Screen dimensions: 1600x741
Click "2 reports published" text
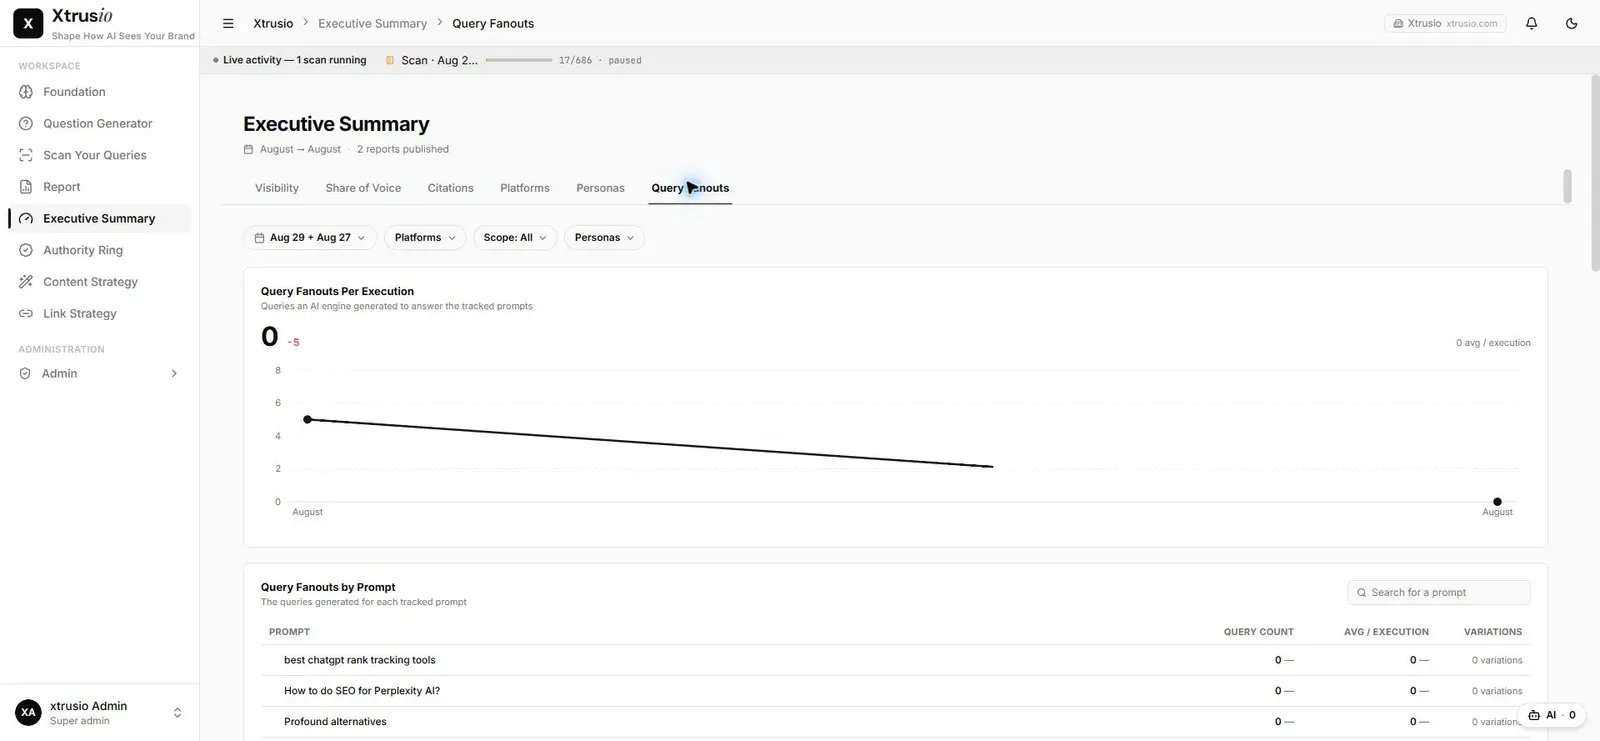coord(403,149)
